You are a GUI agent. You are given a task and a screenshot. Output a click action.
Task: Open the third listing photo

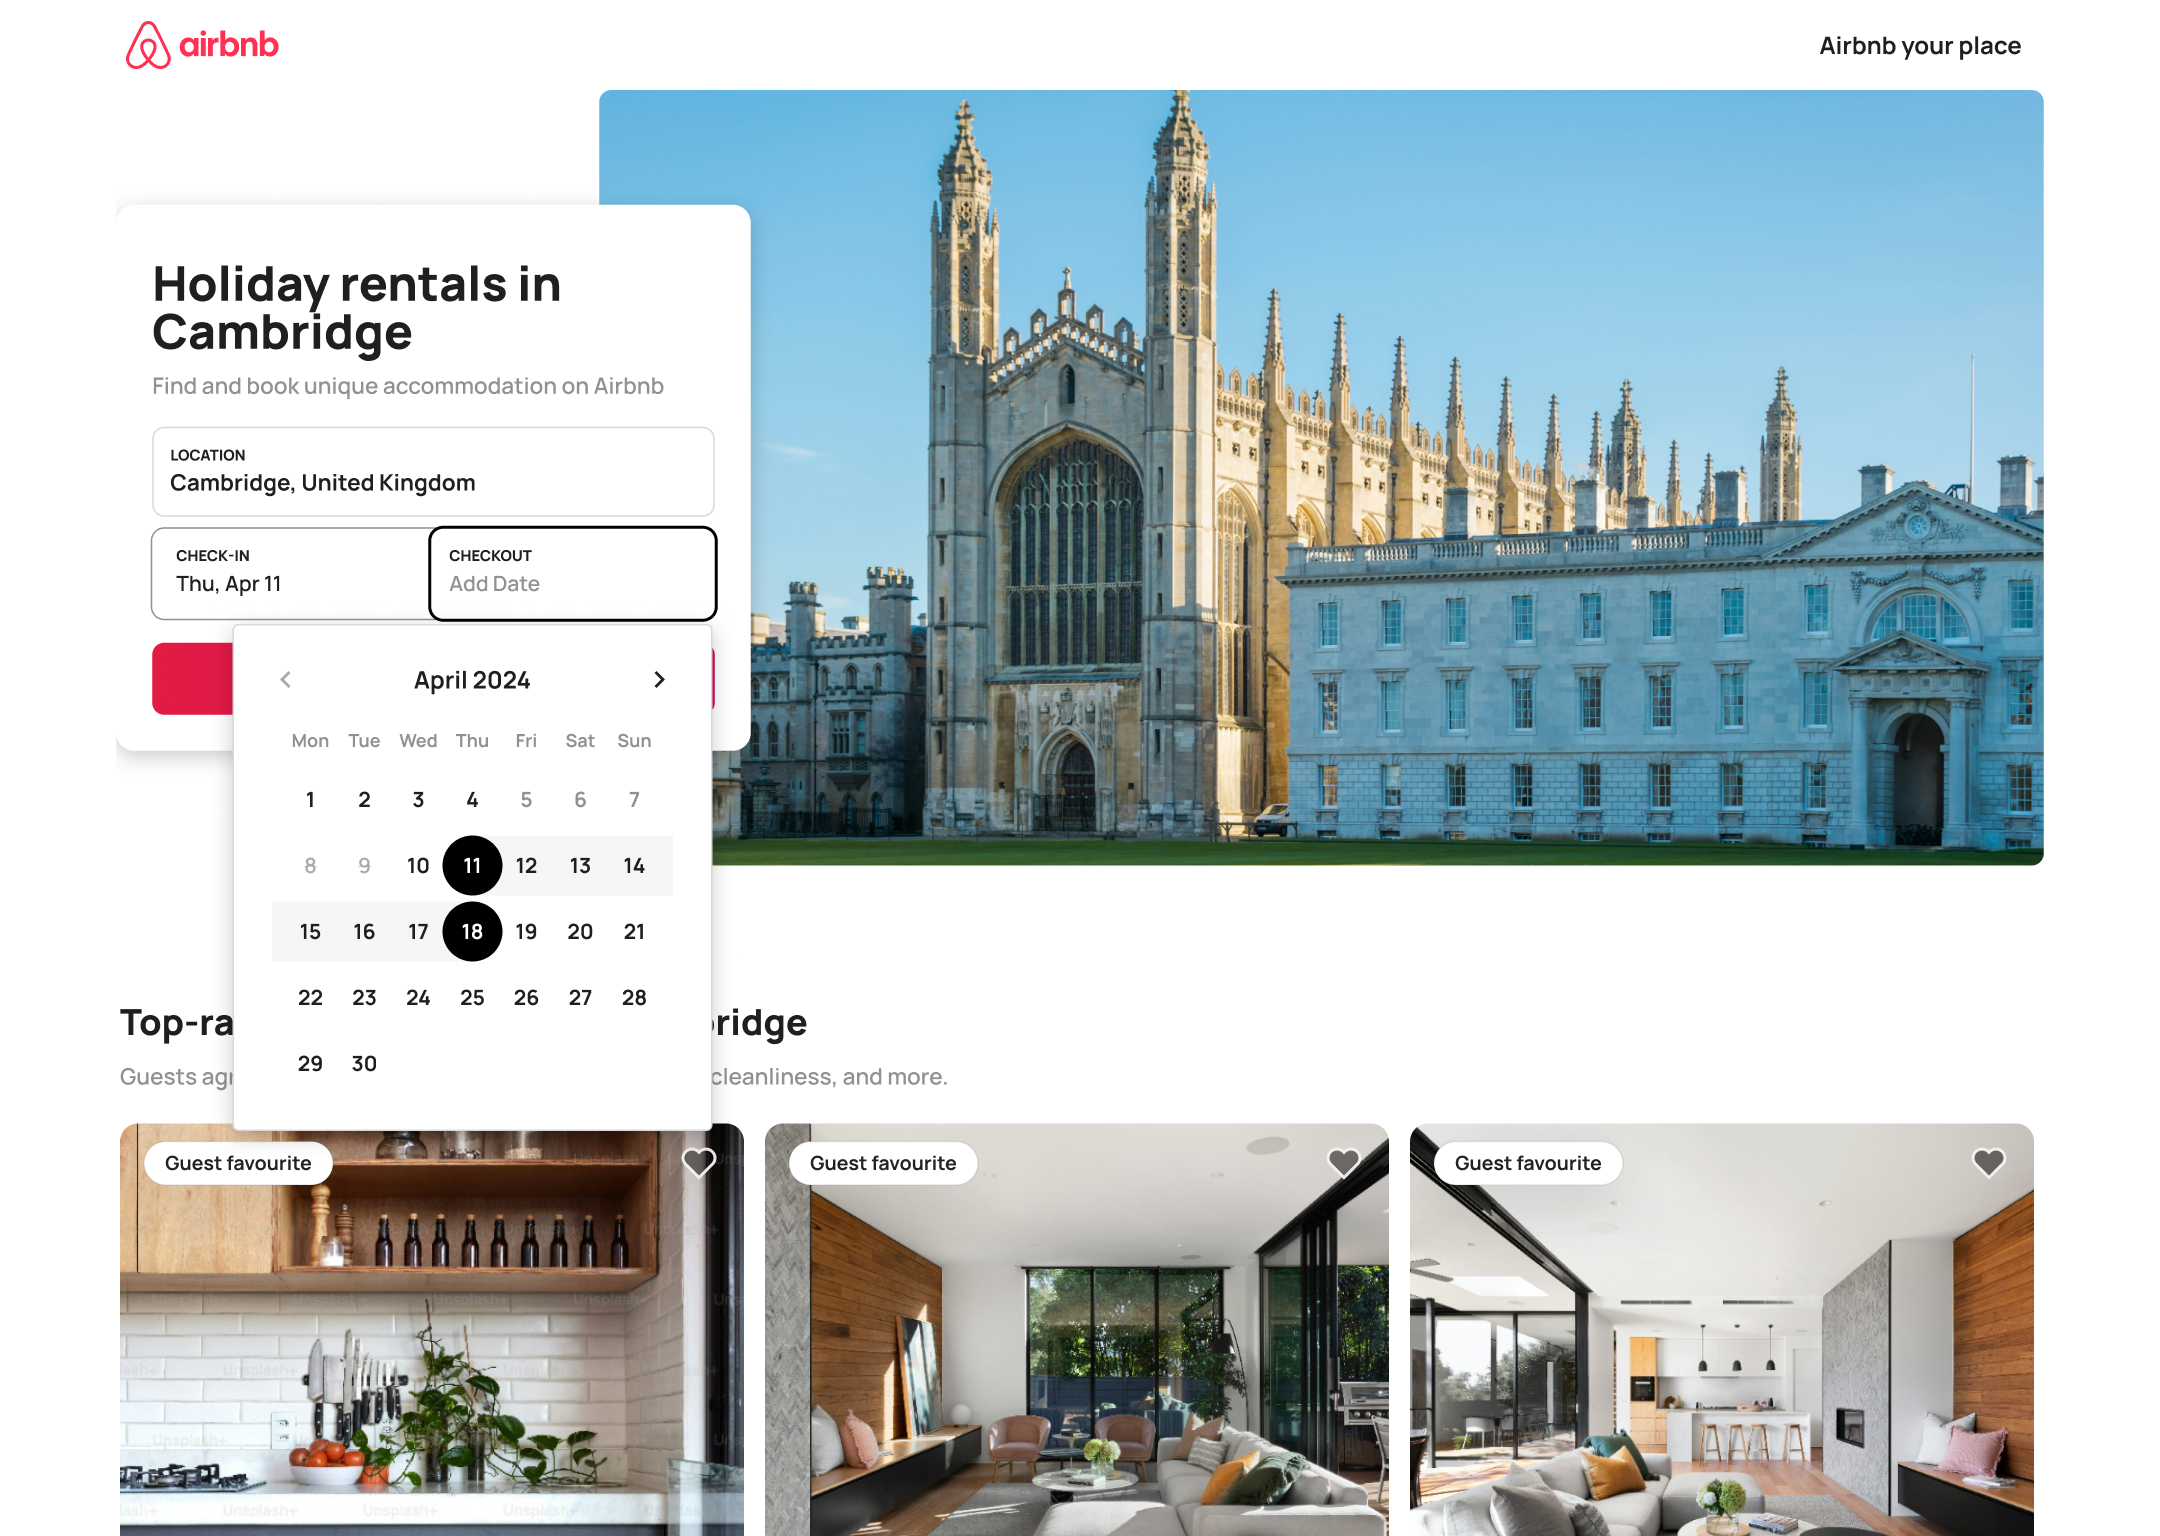pyautogui.click(x=1721, y=1350)
